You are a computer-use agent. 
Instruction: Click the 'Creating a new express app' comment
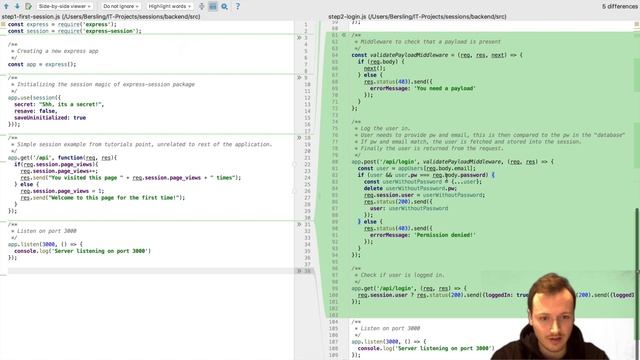[x=55, y=51]
